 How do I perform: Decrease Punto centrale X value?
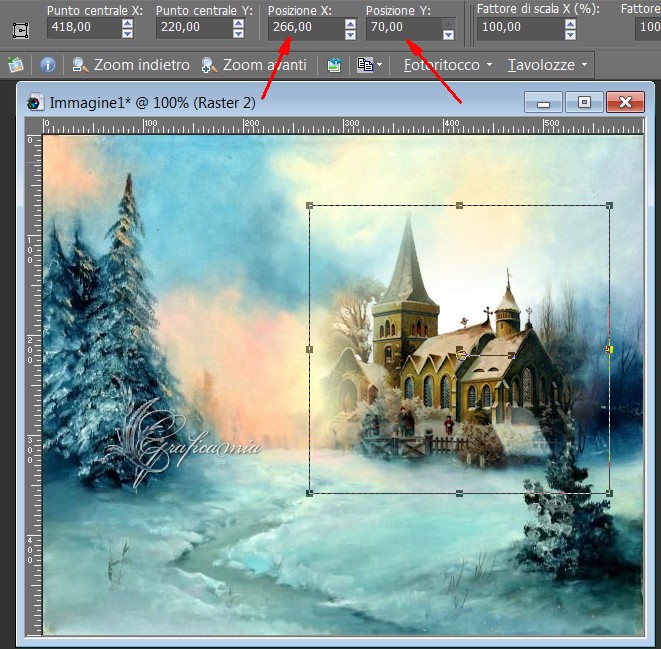tap(128, 34)
